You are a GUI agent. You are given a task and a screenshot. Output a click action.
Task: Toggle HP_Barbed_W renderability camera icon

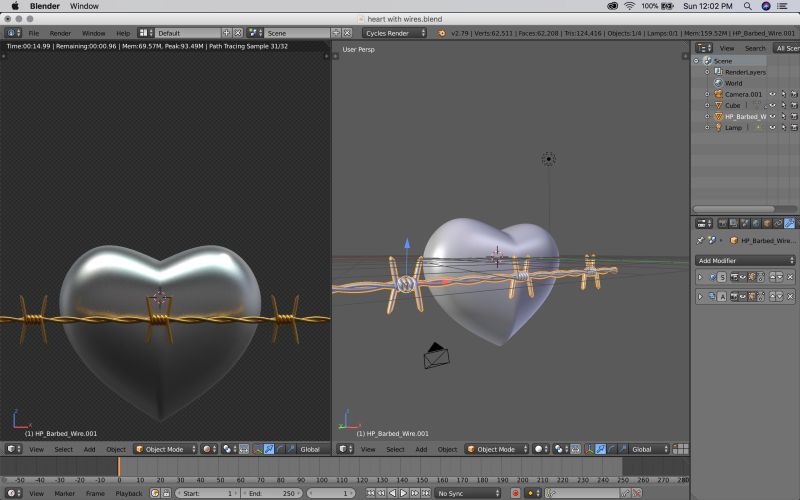pos(794,116)
